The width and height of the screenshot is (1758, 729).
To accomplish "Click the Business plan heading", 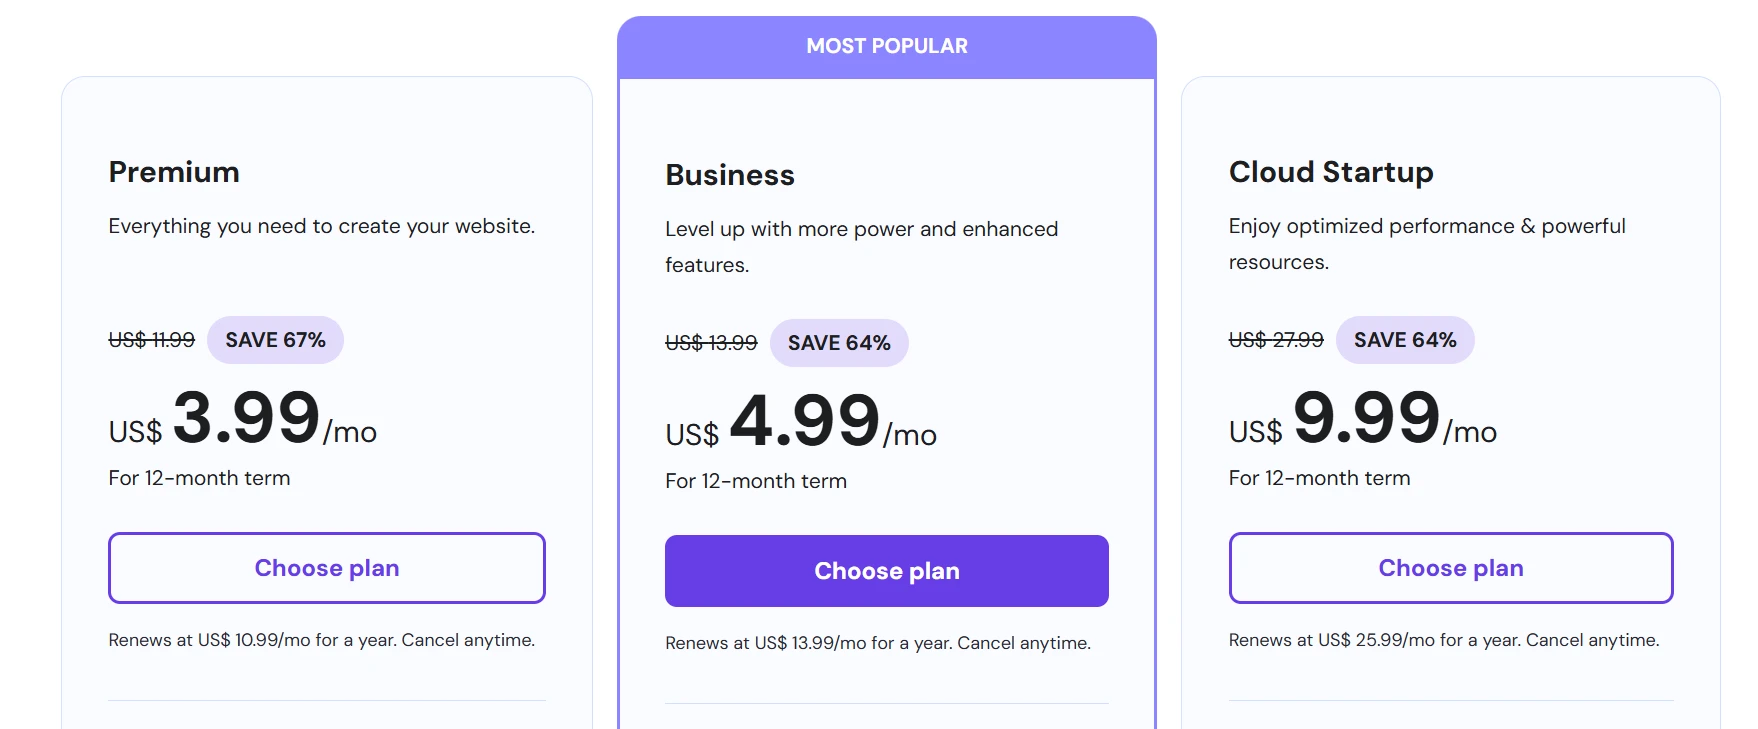I will coord(729,175).
